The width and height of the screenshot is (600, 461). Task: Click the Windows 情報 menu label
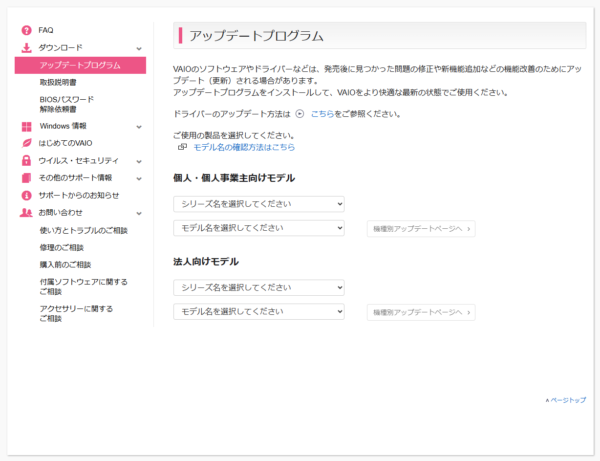[x=63, y=126]
